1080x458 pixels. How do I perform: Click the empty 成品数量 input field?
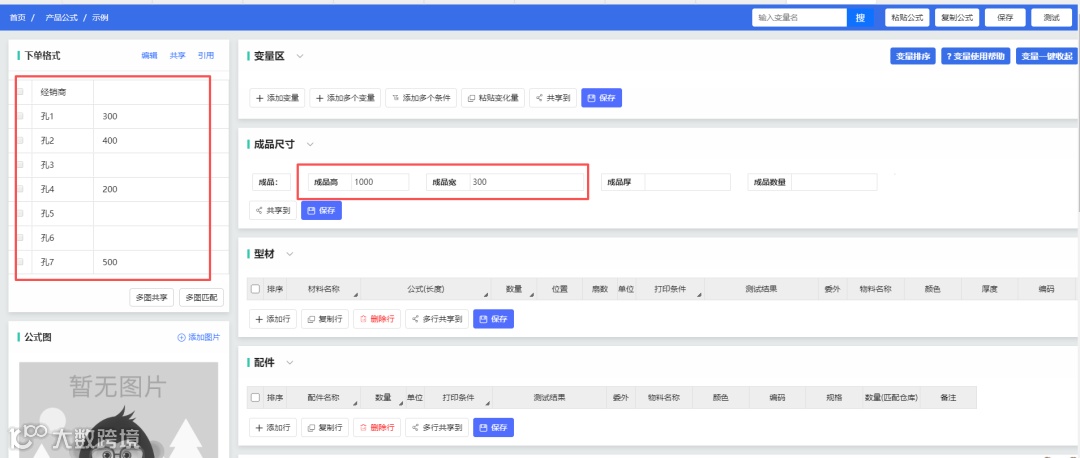click(834, 182)
